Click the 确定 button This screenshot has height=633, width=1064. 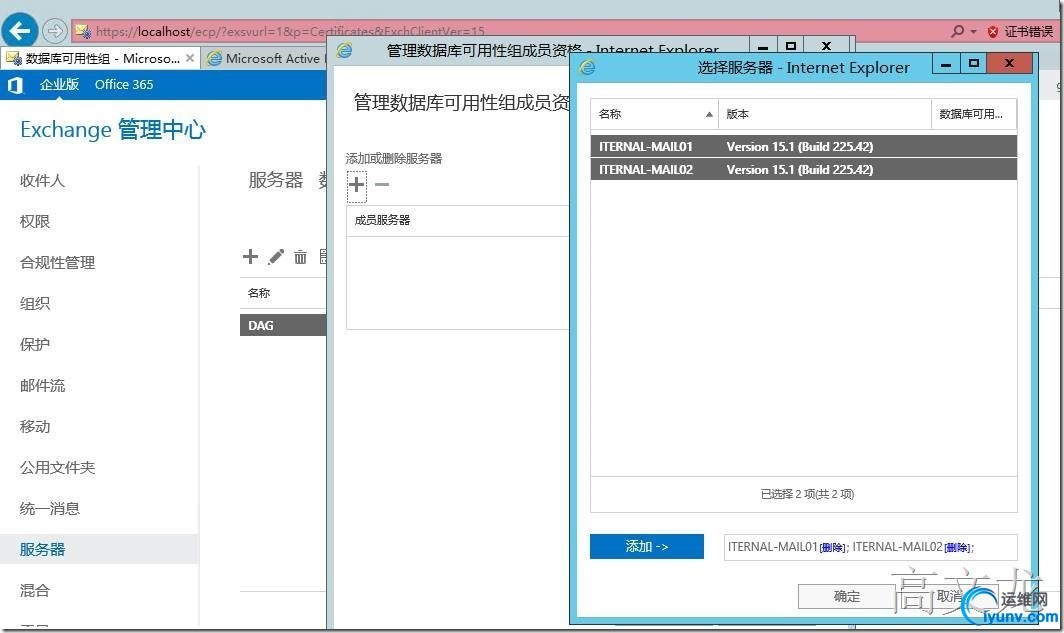tap(847, 596)
